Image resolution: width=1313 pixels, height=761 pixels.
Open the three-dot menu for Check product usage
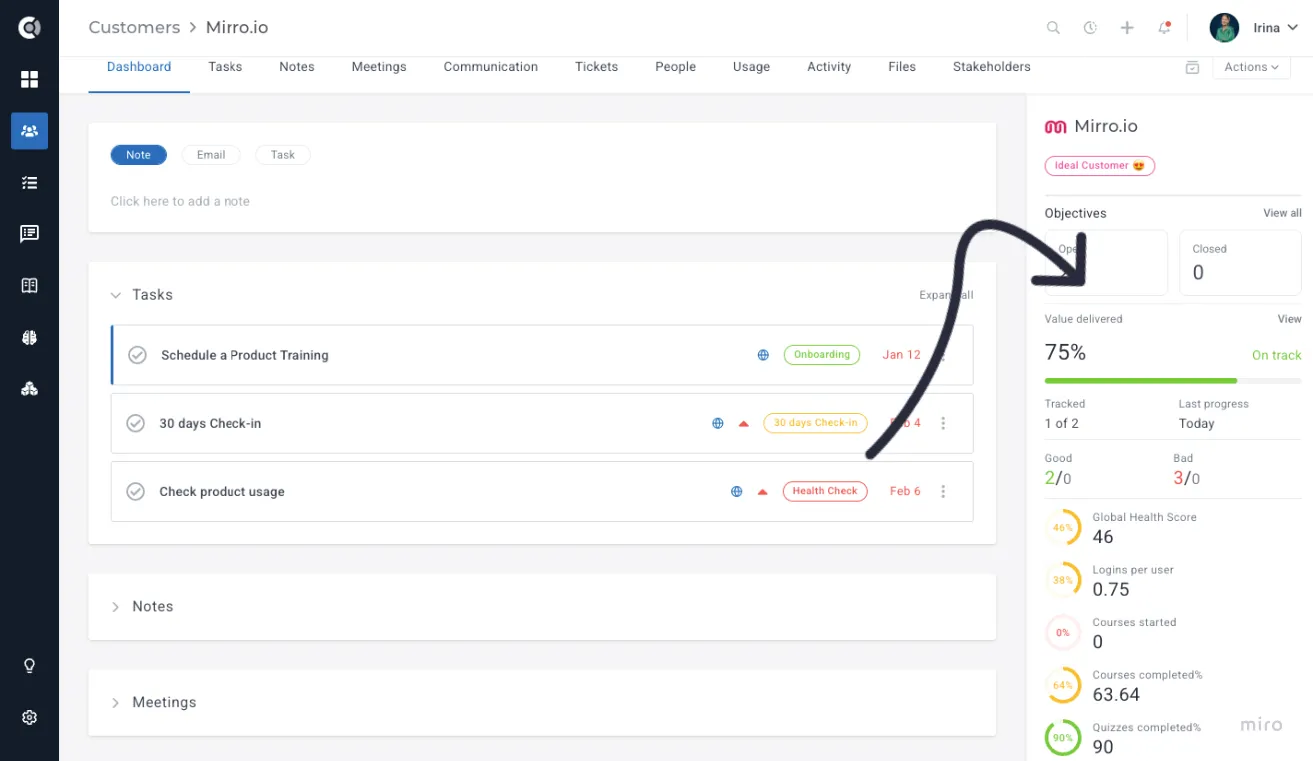[943, 491]
